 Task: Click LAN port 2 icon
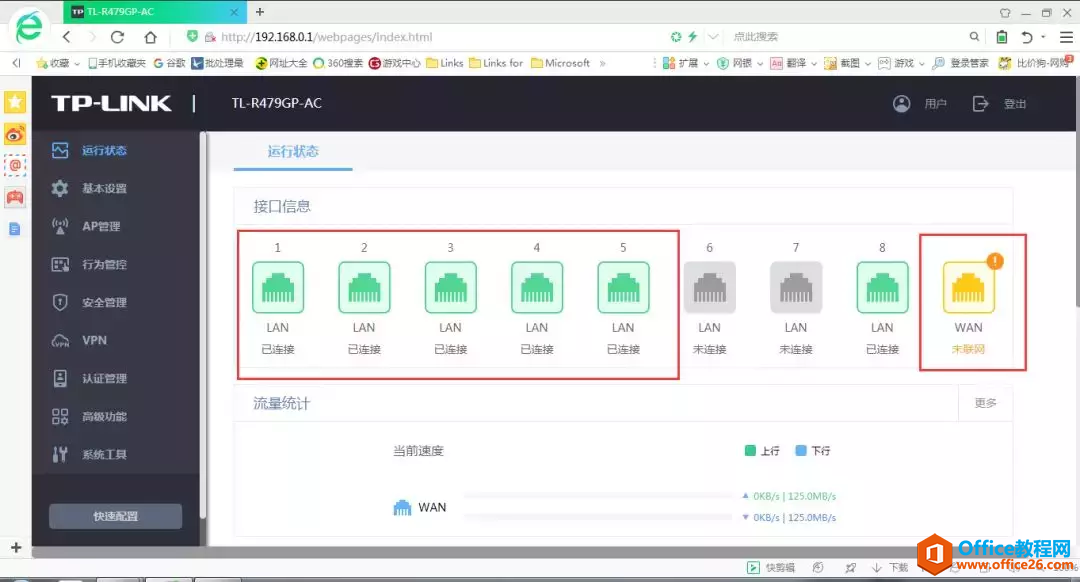point(364,288)
